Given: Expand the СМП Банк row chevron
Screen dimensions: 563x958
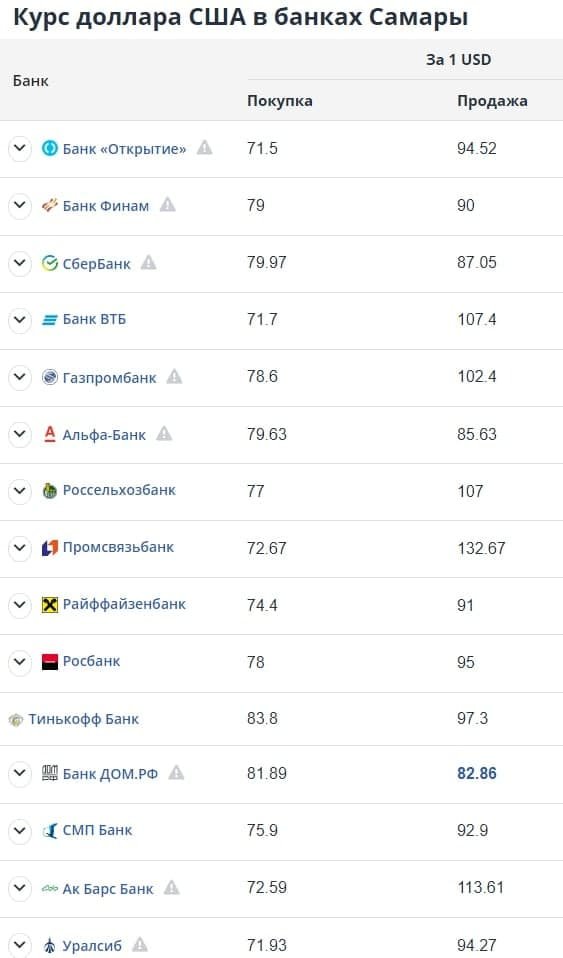Looking at the screenshot, I should pos(20,830).
